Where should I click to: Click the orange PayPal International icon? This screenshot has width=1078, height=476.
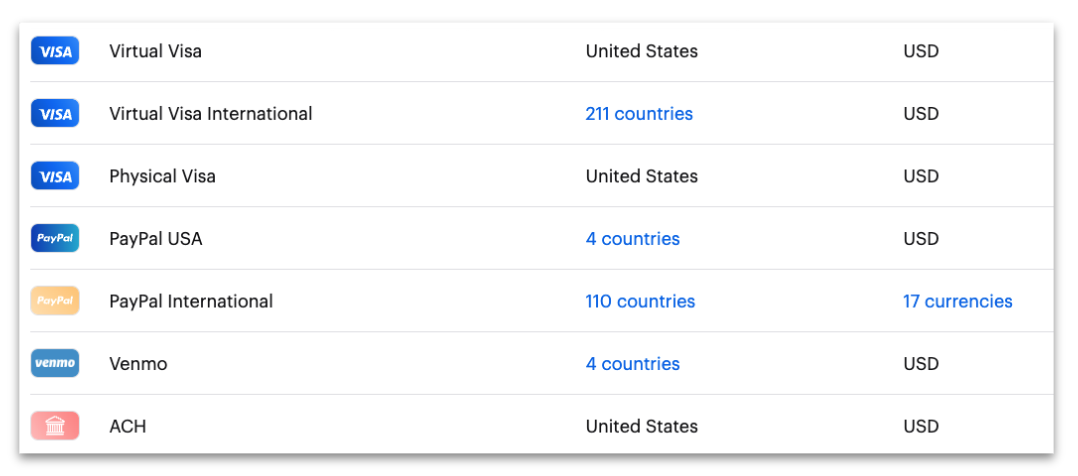(55, 301)
